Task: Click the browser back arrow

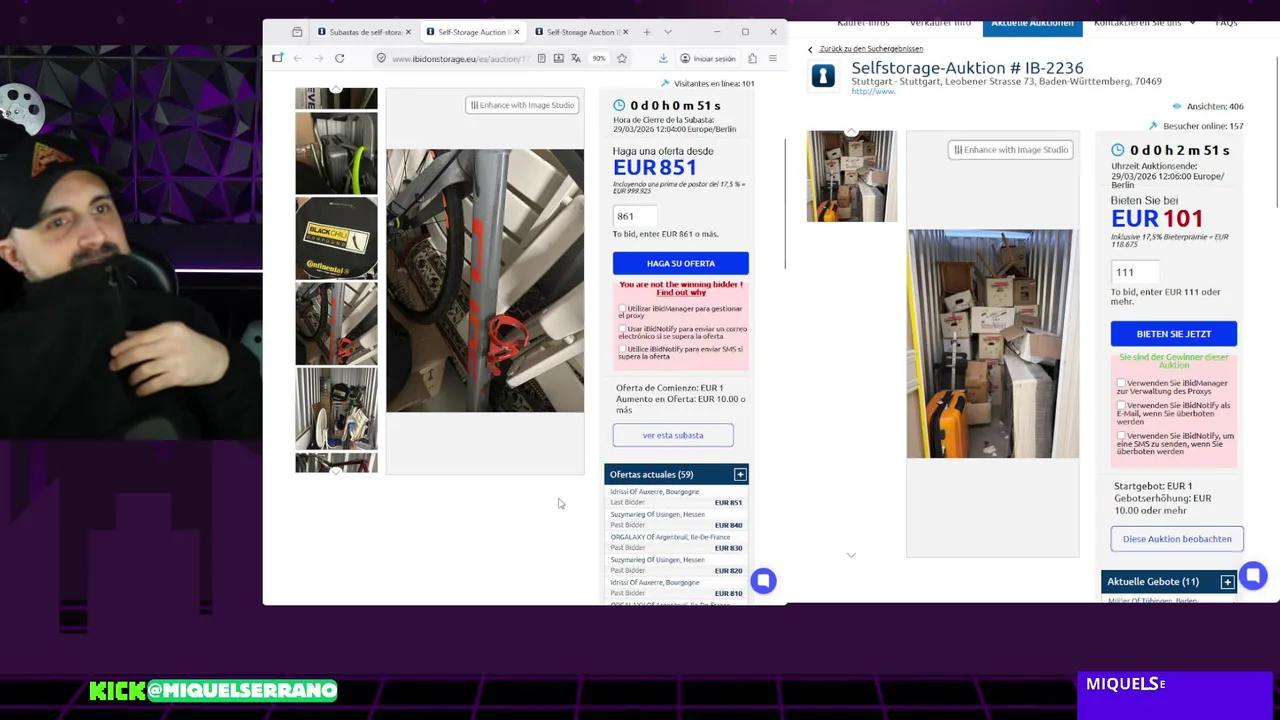Action: tap(298, 59)
